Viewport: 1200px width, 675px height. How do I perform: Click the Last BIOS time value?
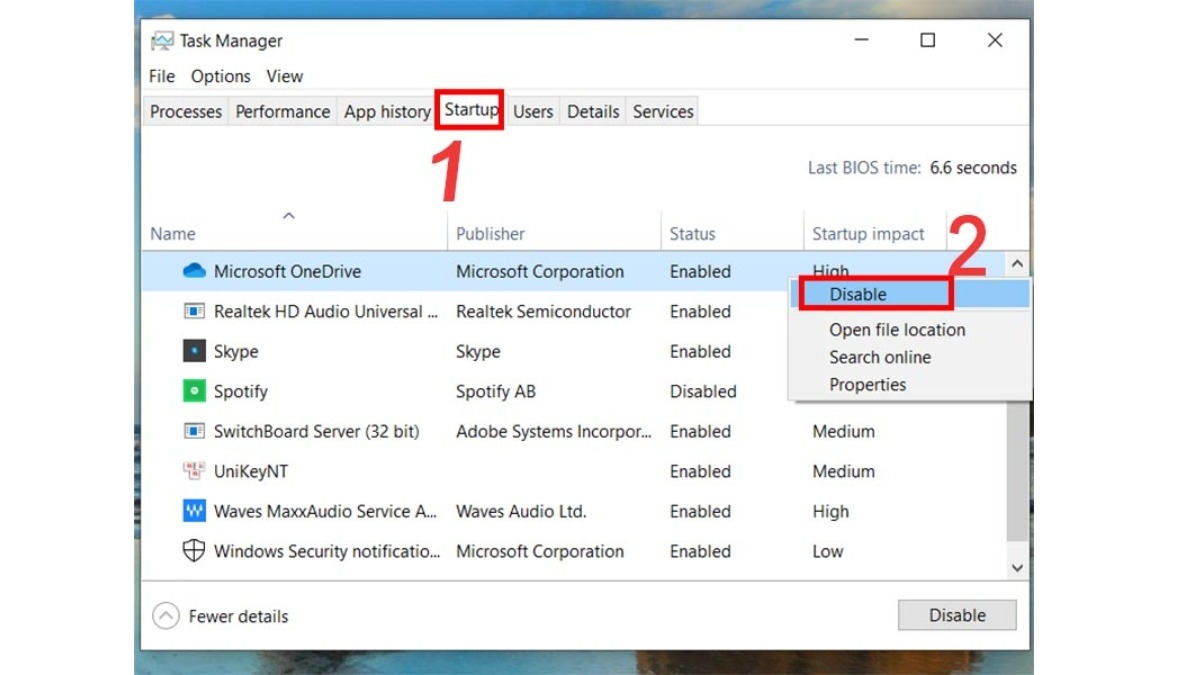(x=973, y=168)
